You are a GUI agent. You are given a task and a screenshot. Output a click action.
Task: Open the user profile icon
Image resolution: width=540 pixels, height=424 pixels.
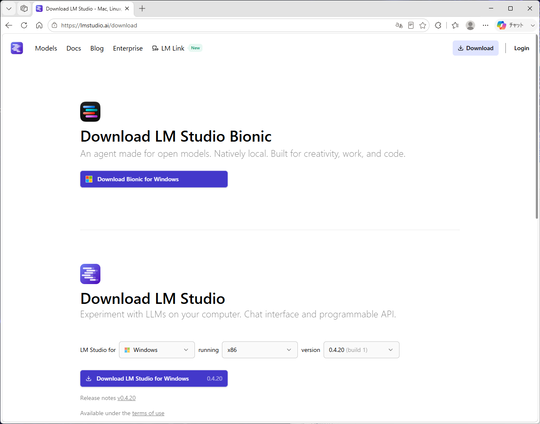(x=470, y=25)
